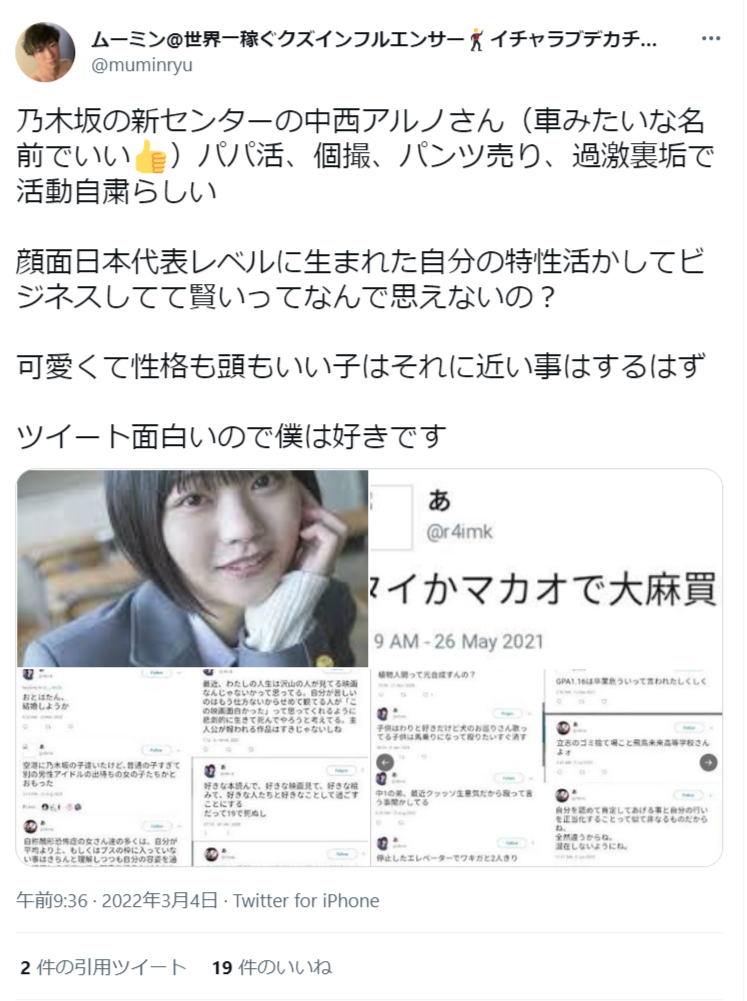This screenshot has height=1001, width=747.
Task: Open the author's display name link
Action: tap(374, 40)
